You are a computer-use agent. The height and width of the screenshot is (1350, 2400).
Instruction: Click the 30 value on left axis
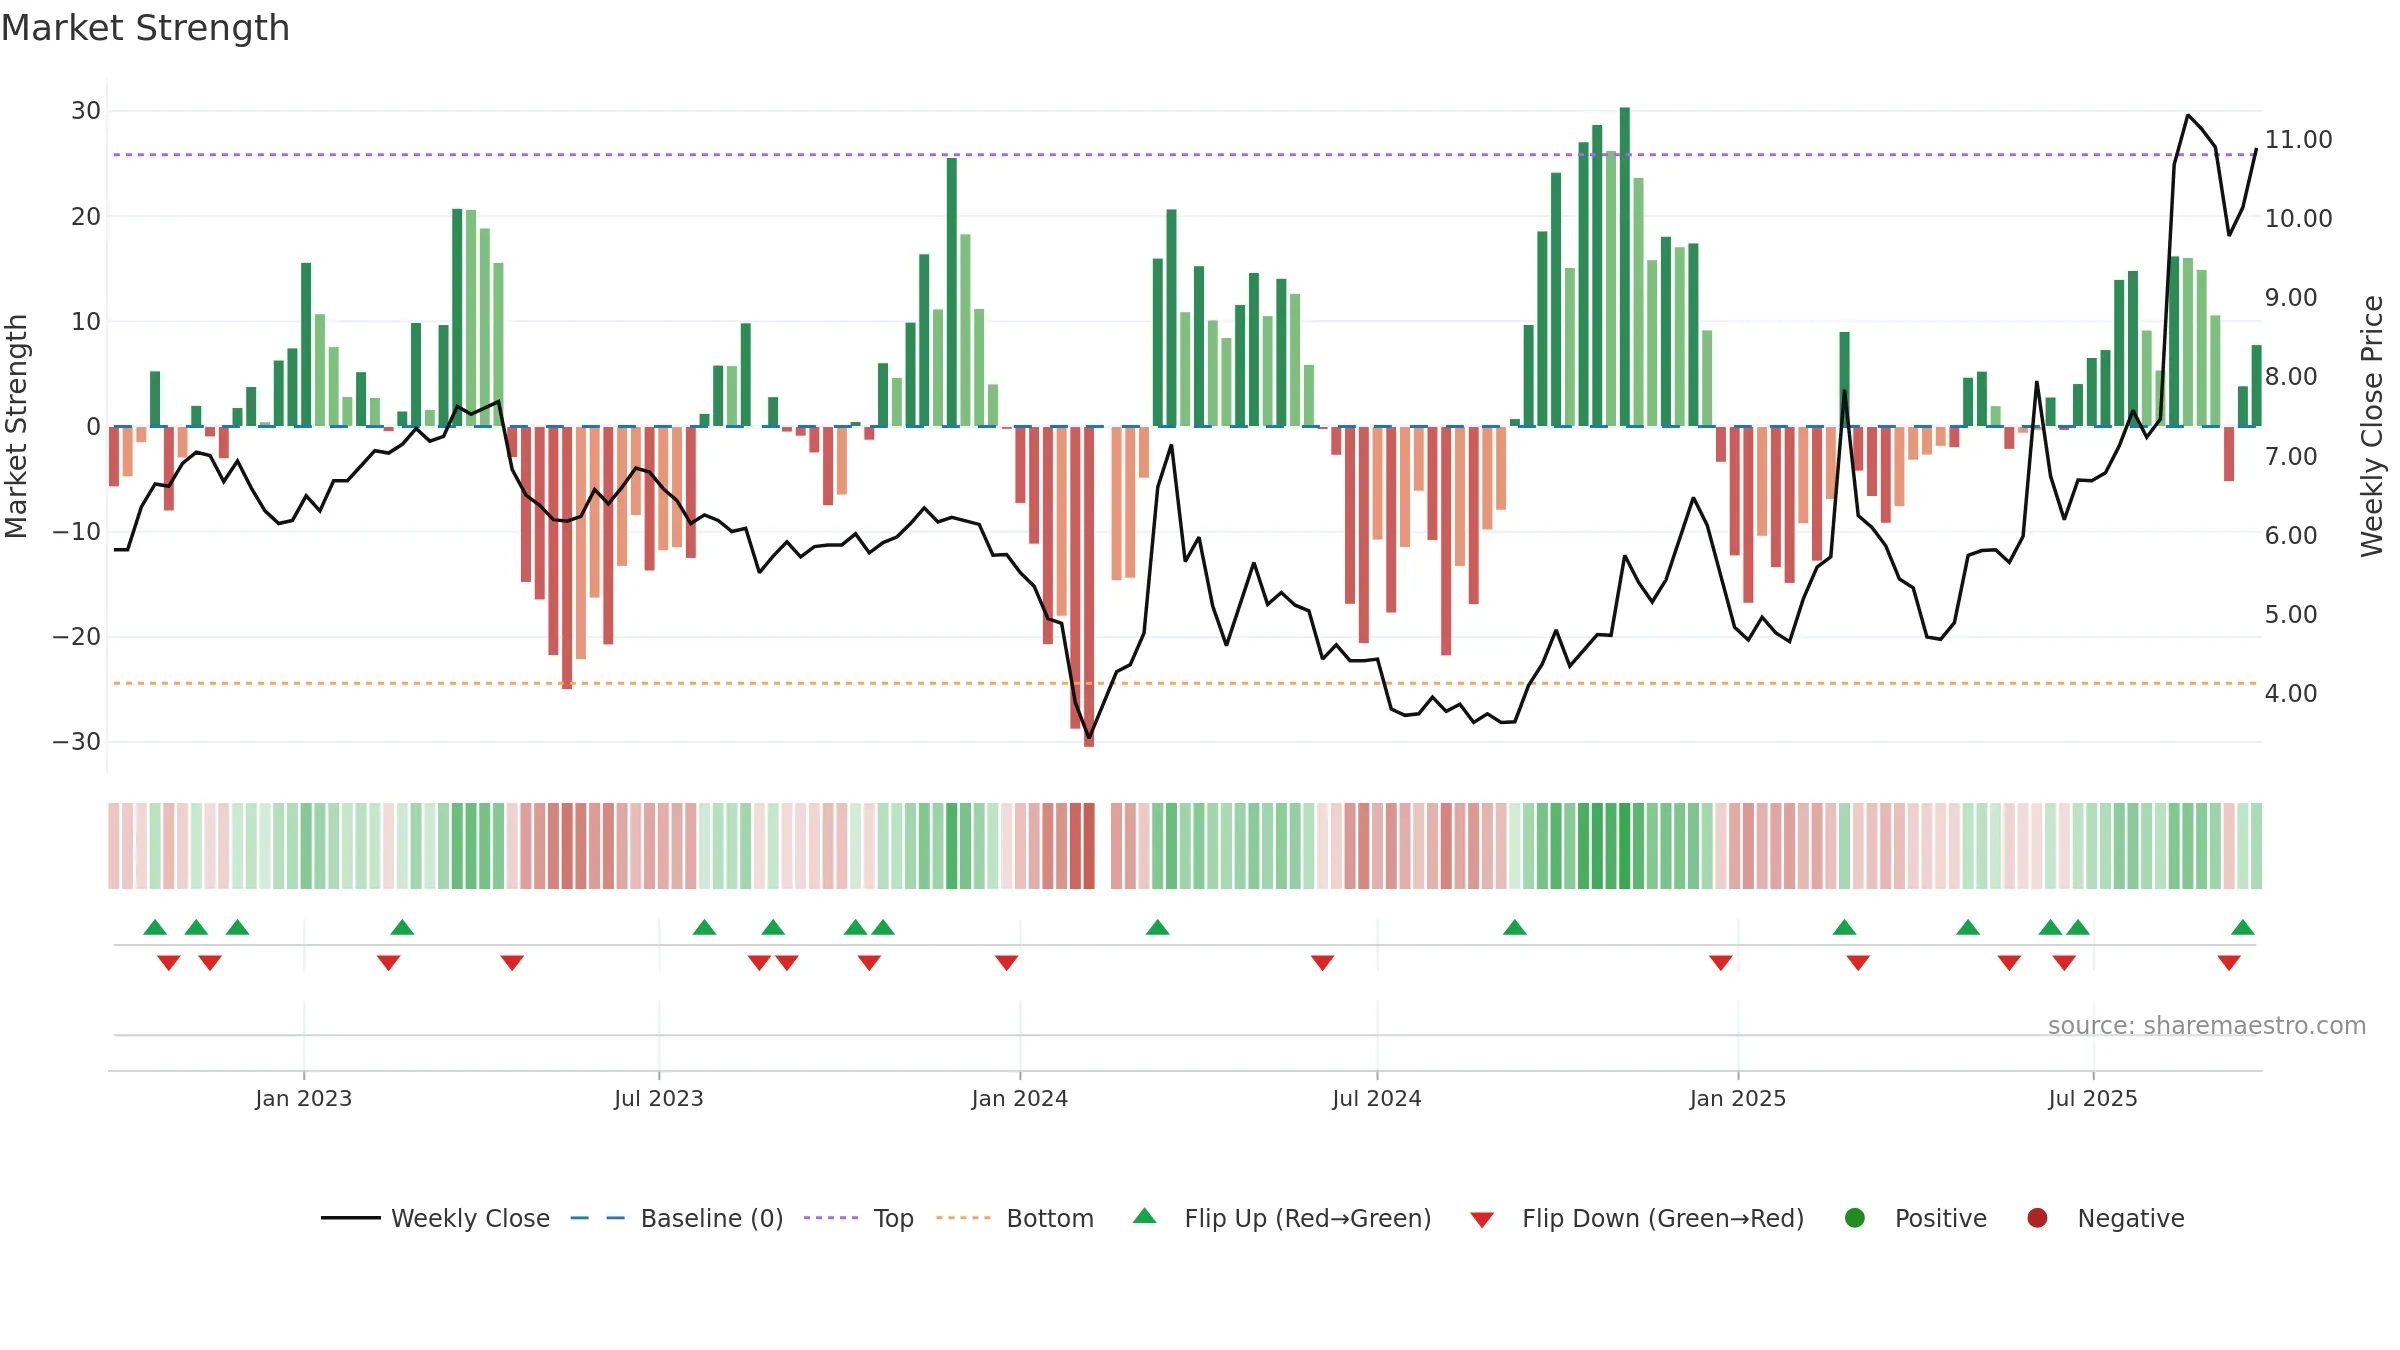tap(86, 111)
